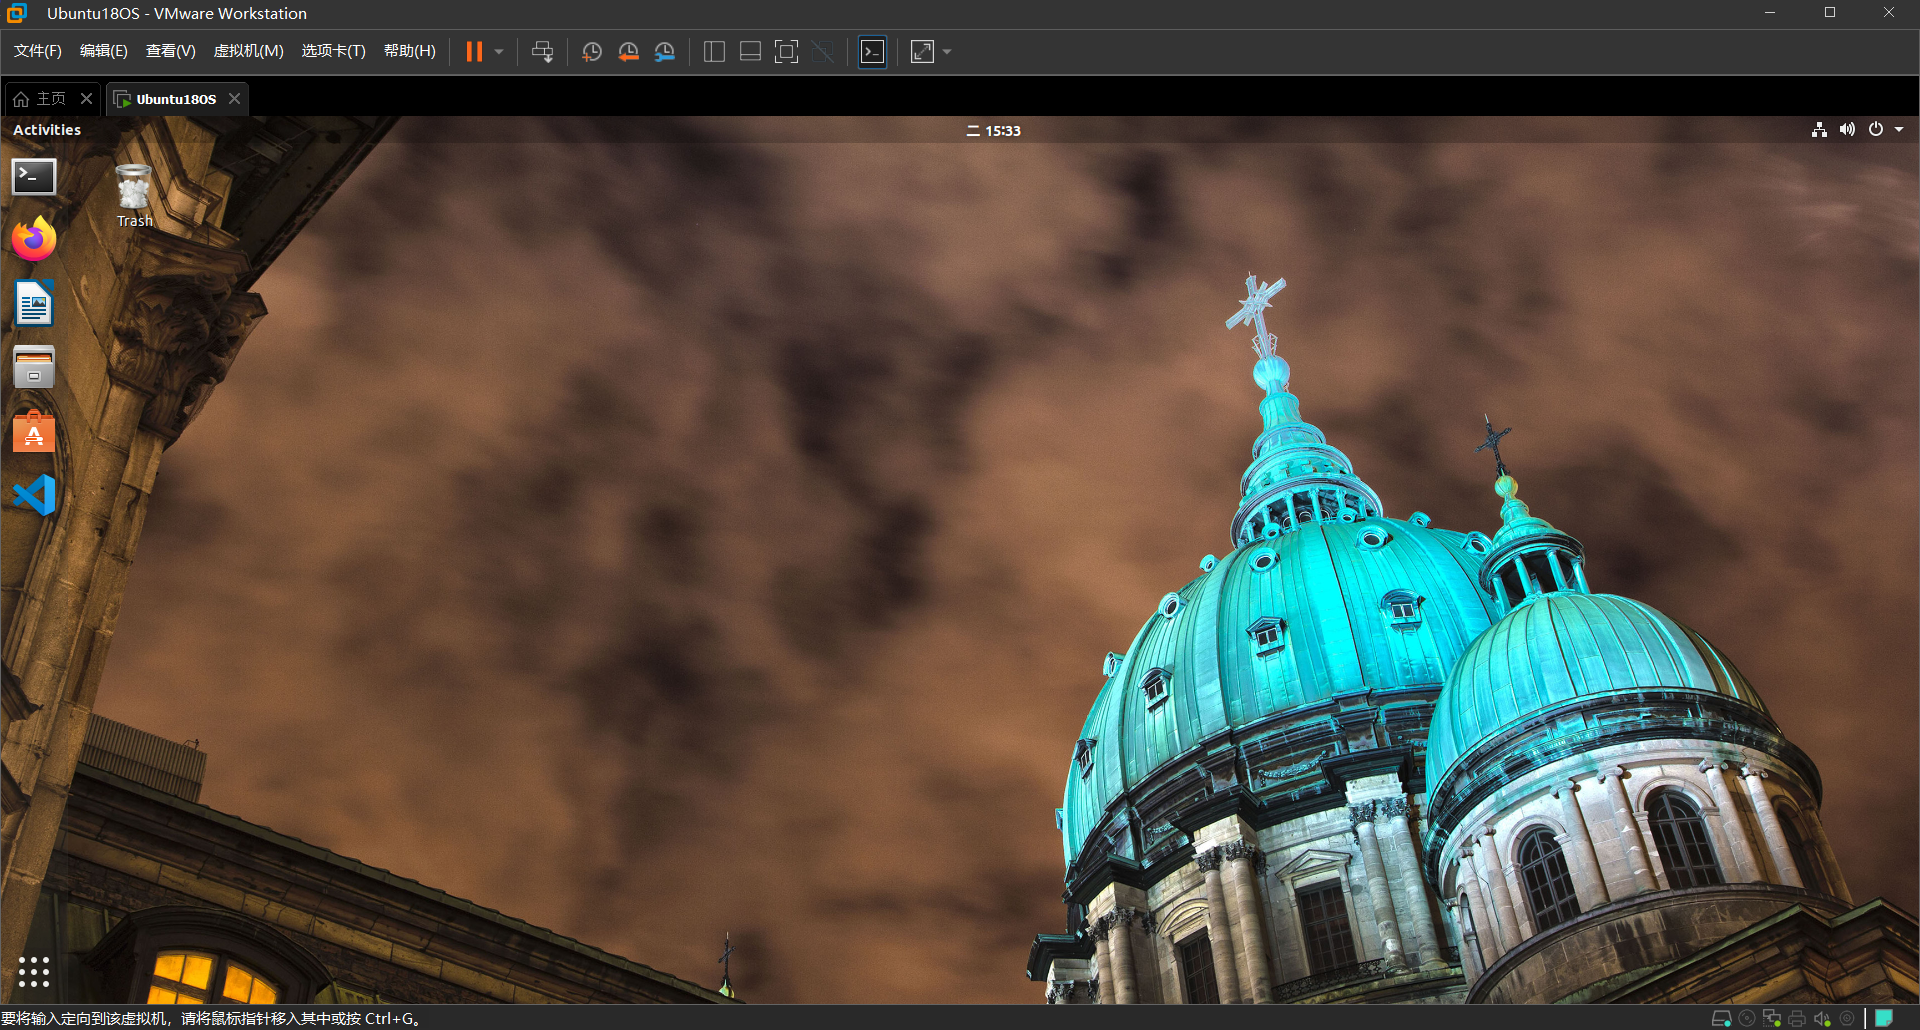Send Ctrl+Alt+Del to the virtual machine
Viewport: 1920px width, 1030px height.
pos(543,52)
